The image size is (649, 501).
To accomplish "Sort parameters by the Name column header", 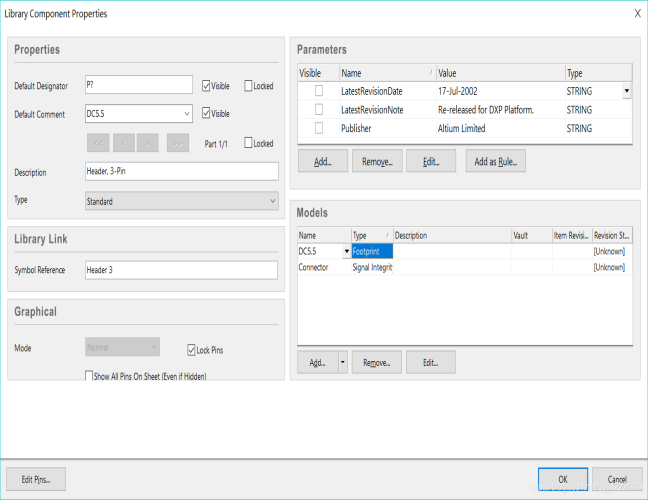I will coord(385,73).
